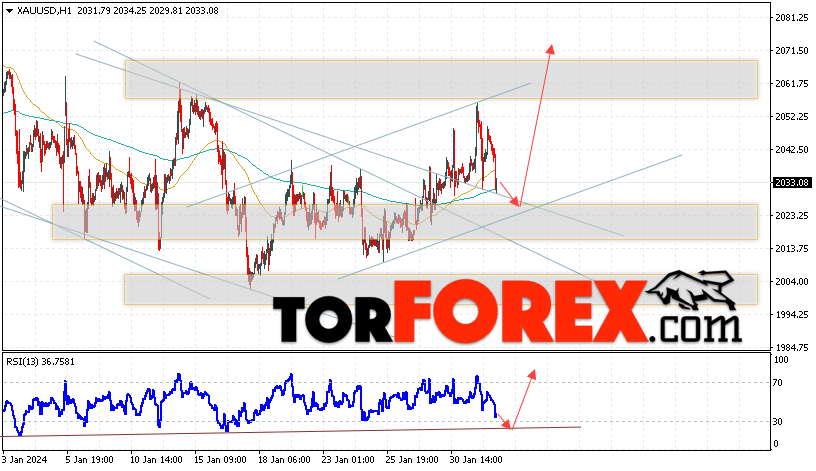Select the 2013.75 price axis label
This screenshot has width=816, height=471.
point(792,248)
